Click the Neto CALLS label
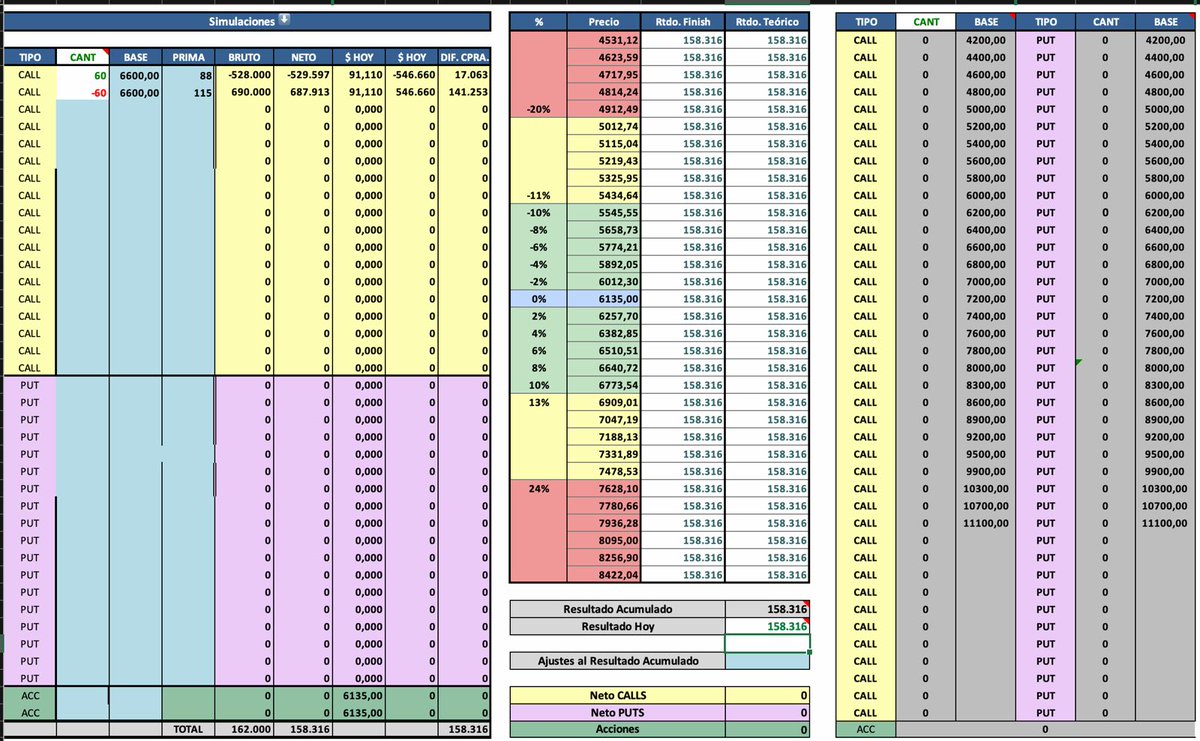 pyautogui.click(x=618, y=695)
